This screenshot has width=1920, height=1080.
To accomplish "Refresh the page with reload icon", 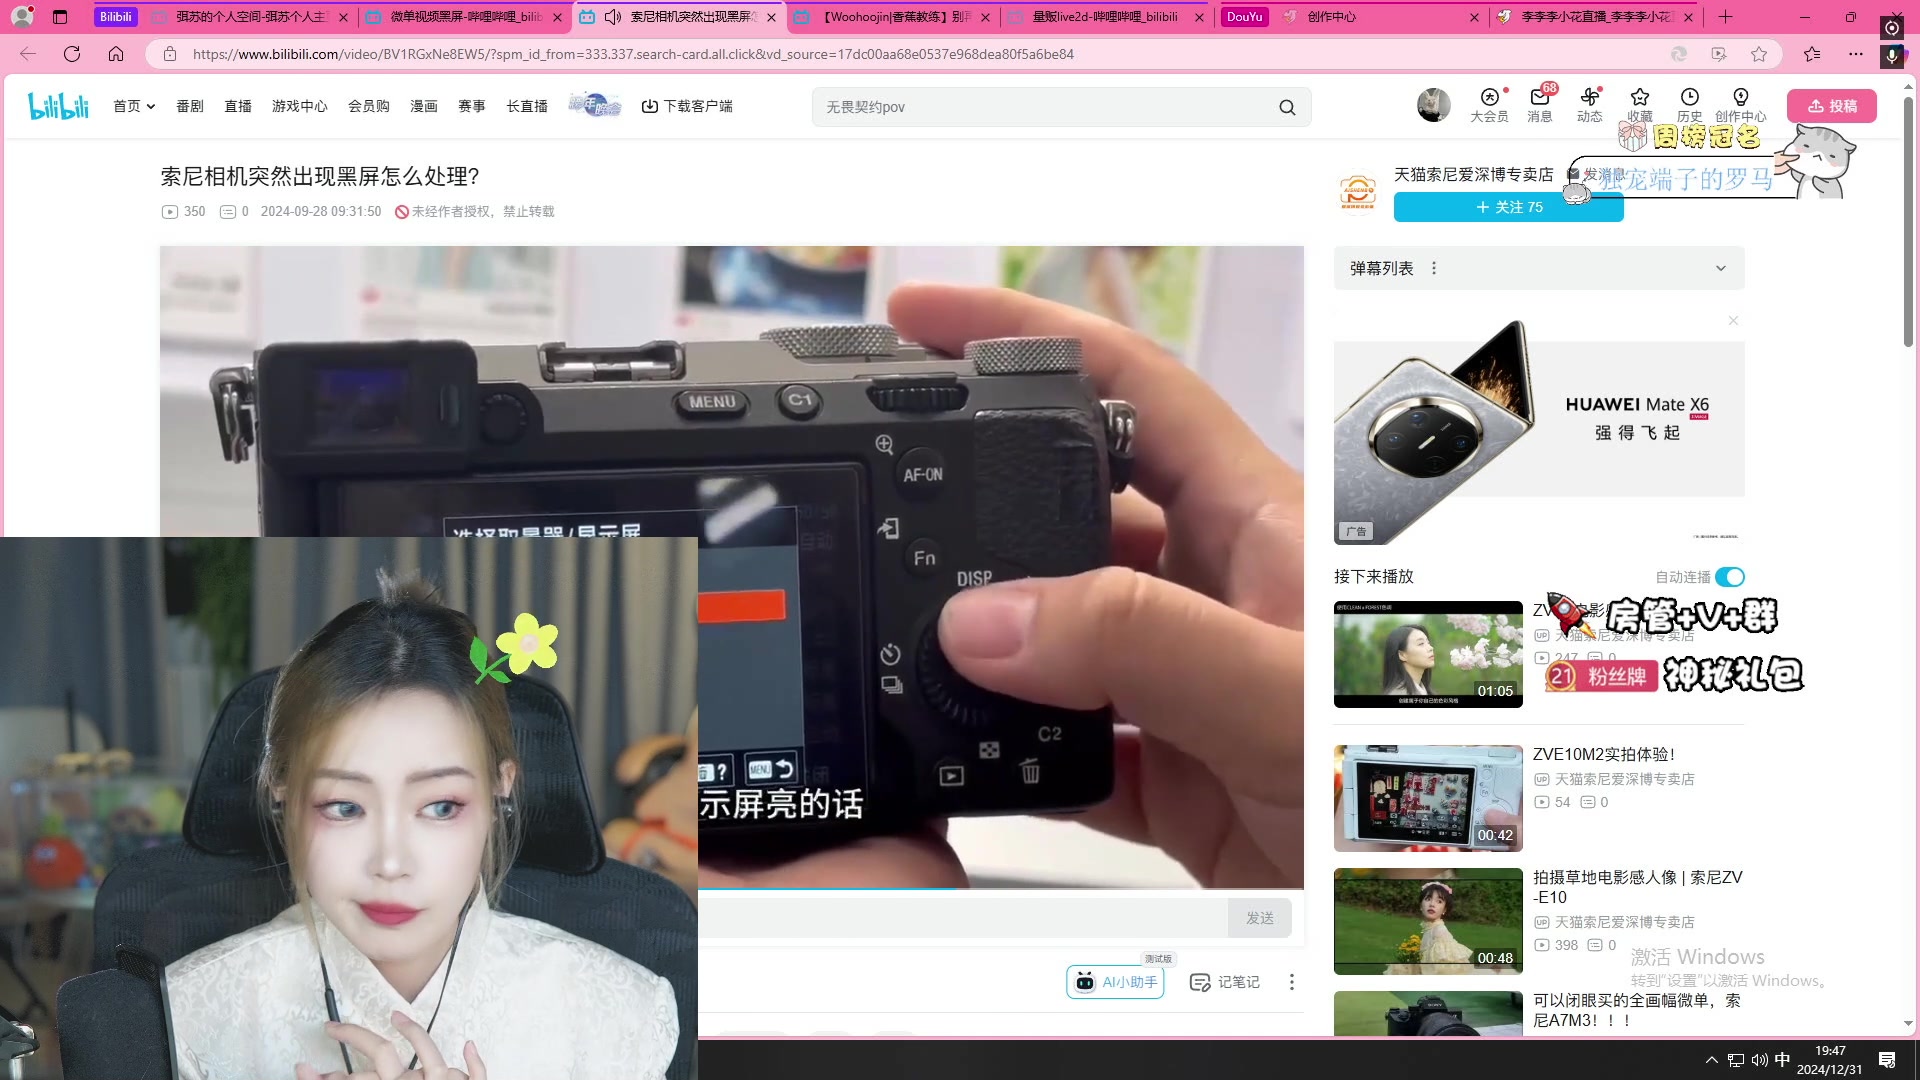I will (x=72, y=54).
